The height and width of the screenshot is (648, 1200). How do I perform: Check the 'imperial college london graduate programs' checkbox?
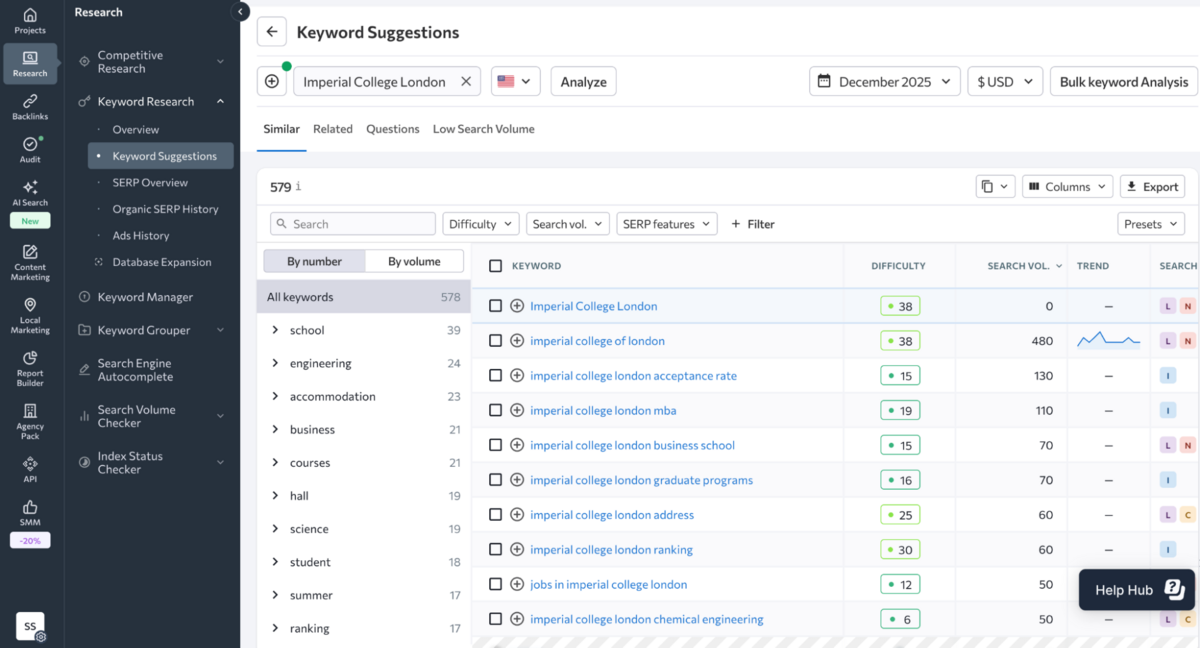pyautogui.click(x=495, y=480)
